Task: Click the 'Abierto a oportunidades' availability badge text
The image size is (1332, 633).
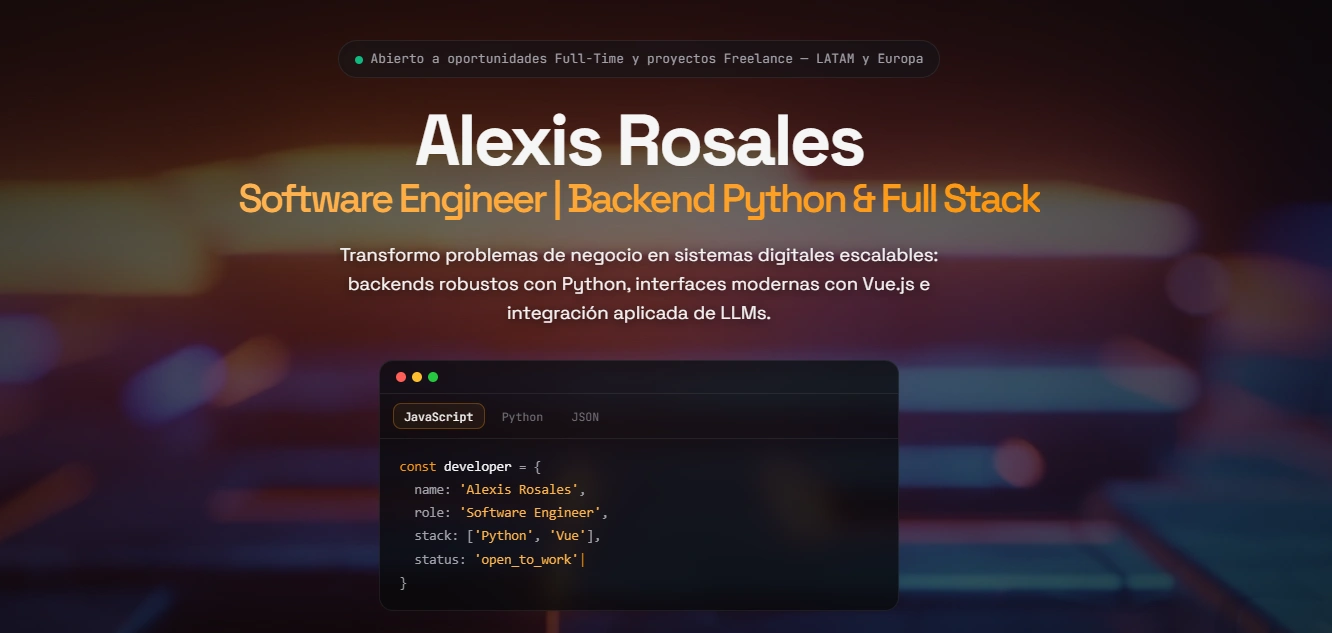Action: [x=646, y=59]
